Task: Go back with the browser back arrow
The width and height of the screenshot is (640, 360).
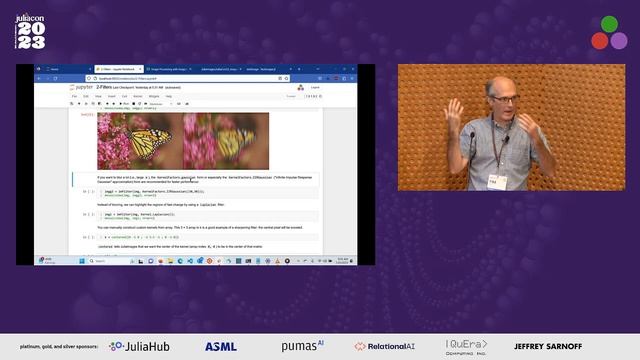Action: click(x=39, y=78)
